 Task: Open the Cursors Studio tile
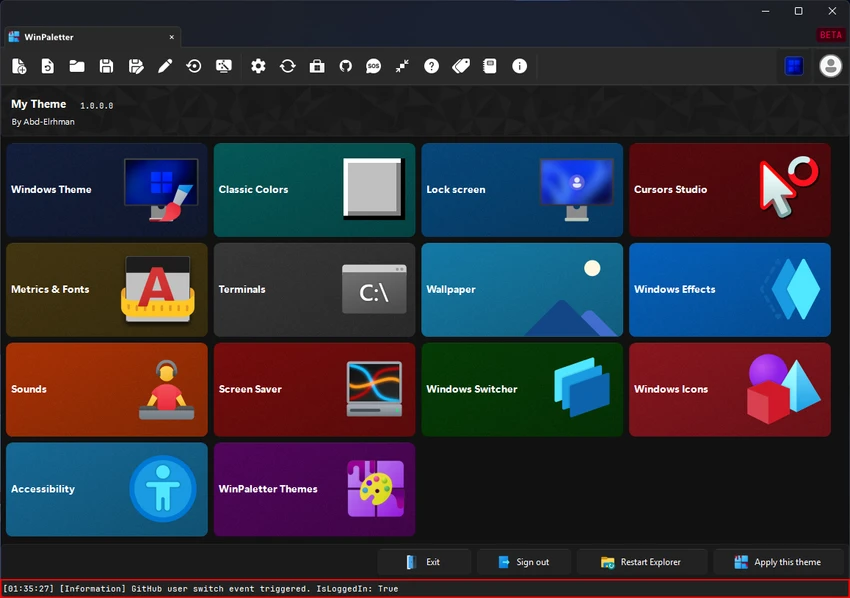(x=730, y=190)
